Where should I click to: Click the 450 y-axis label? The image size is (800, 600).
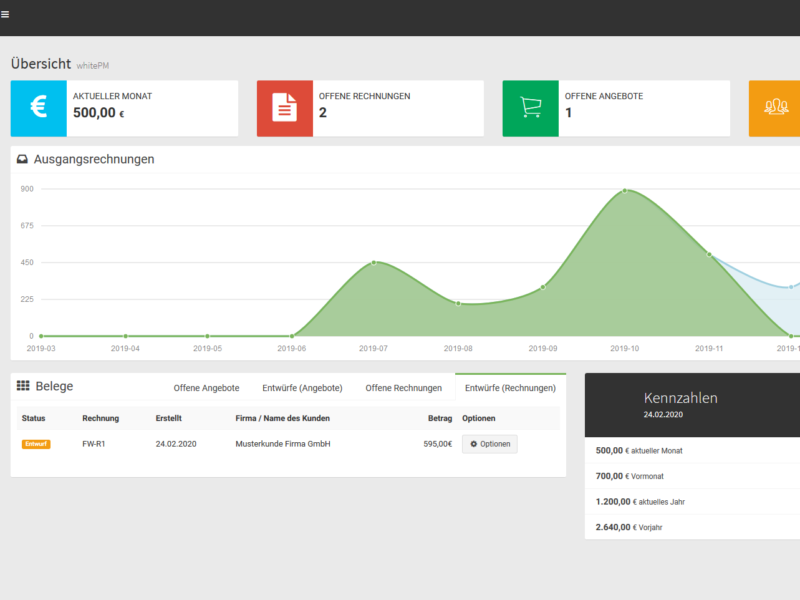27,262
